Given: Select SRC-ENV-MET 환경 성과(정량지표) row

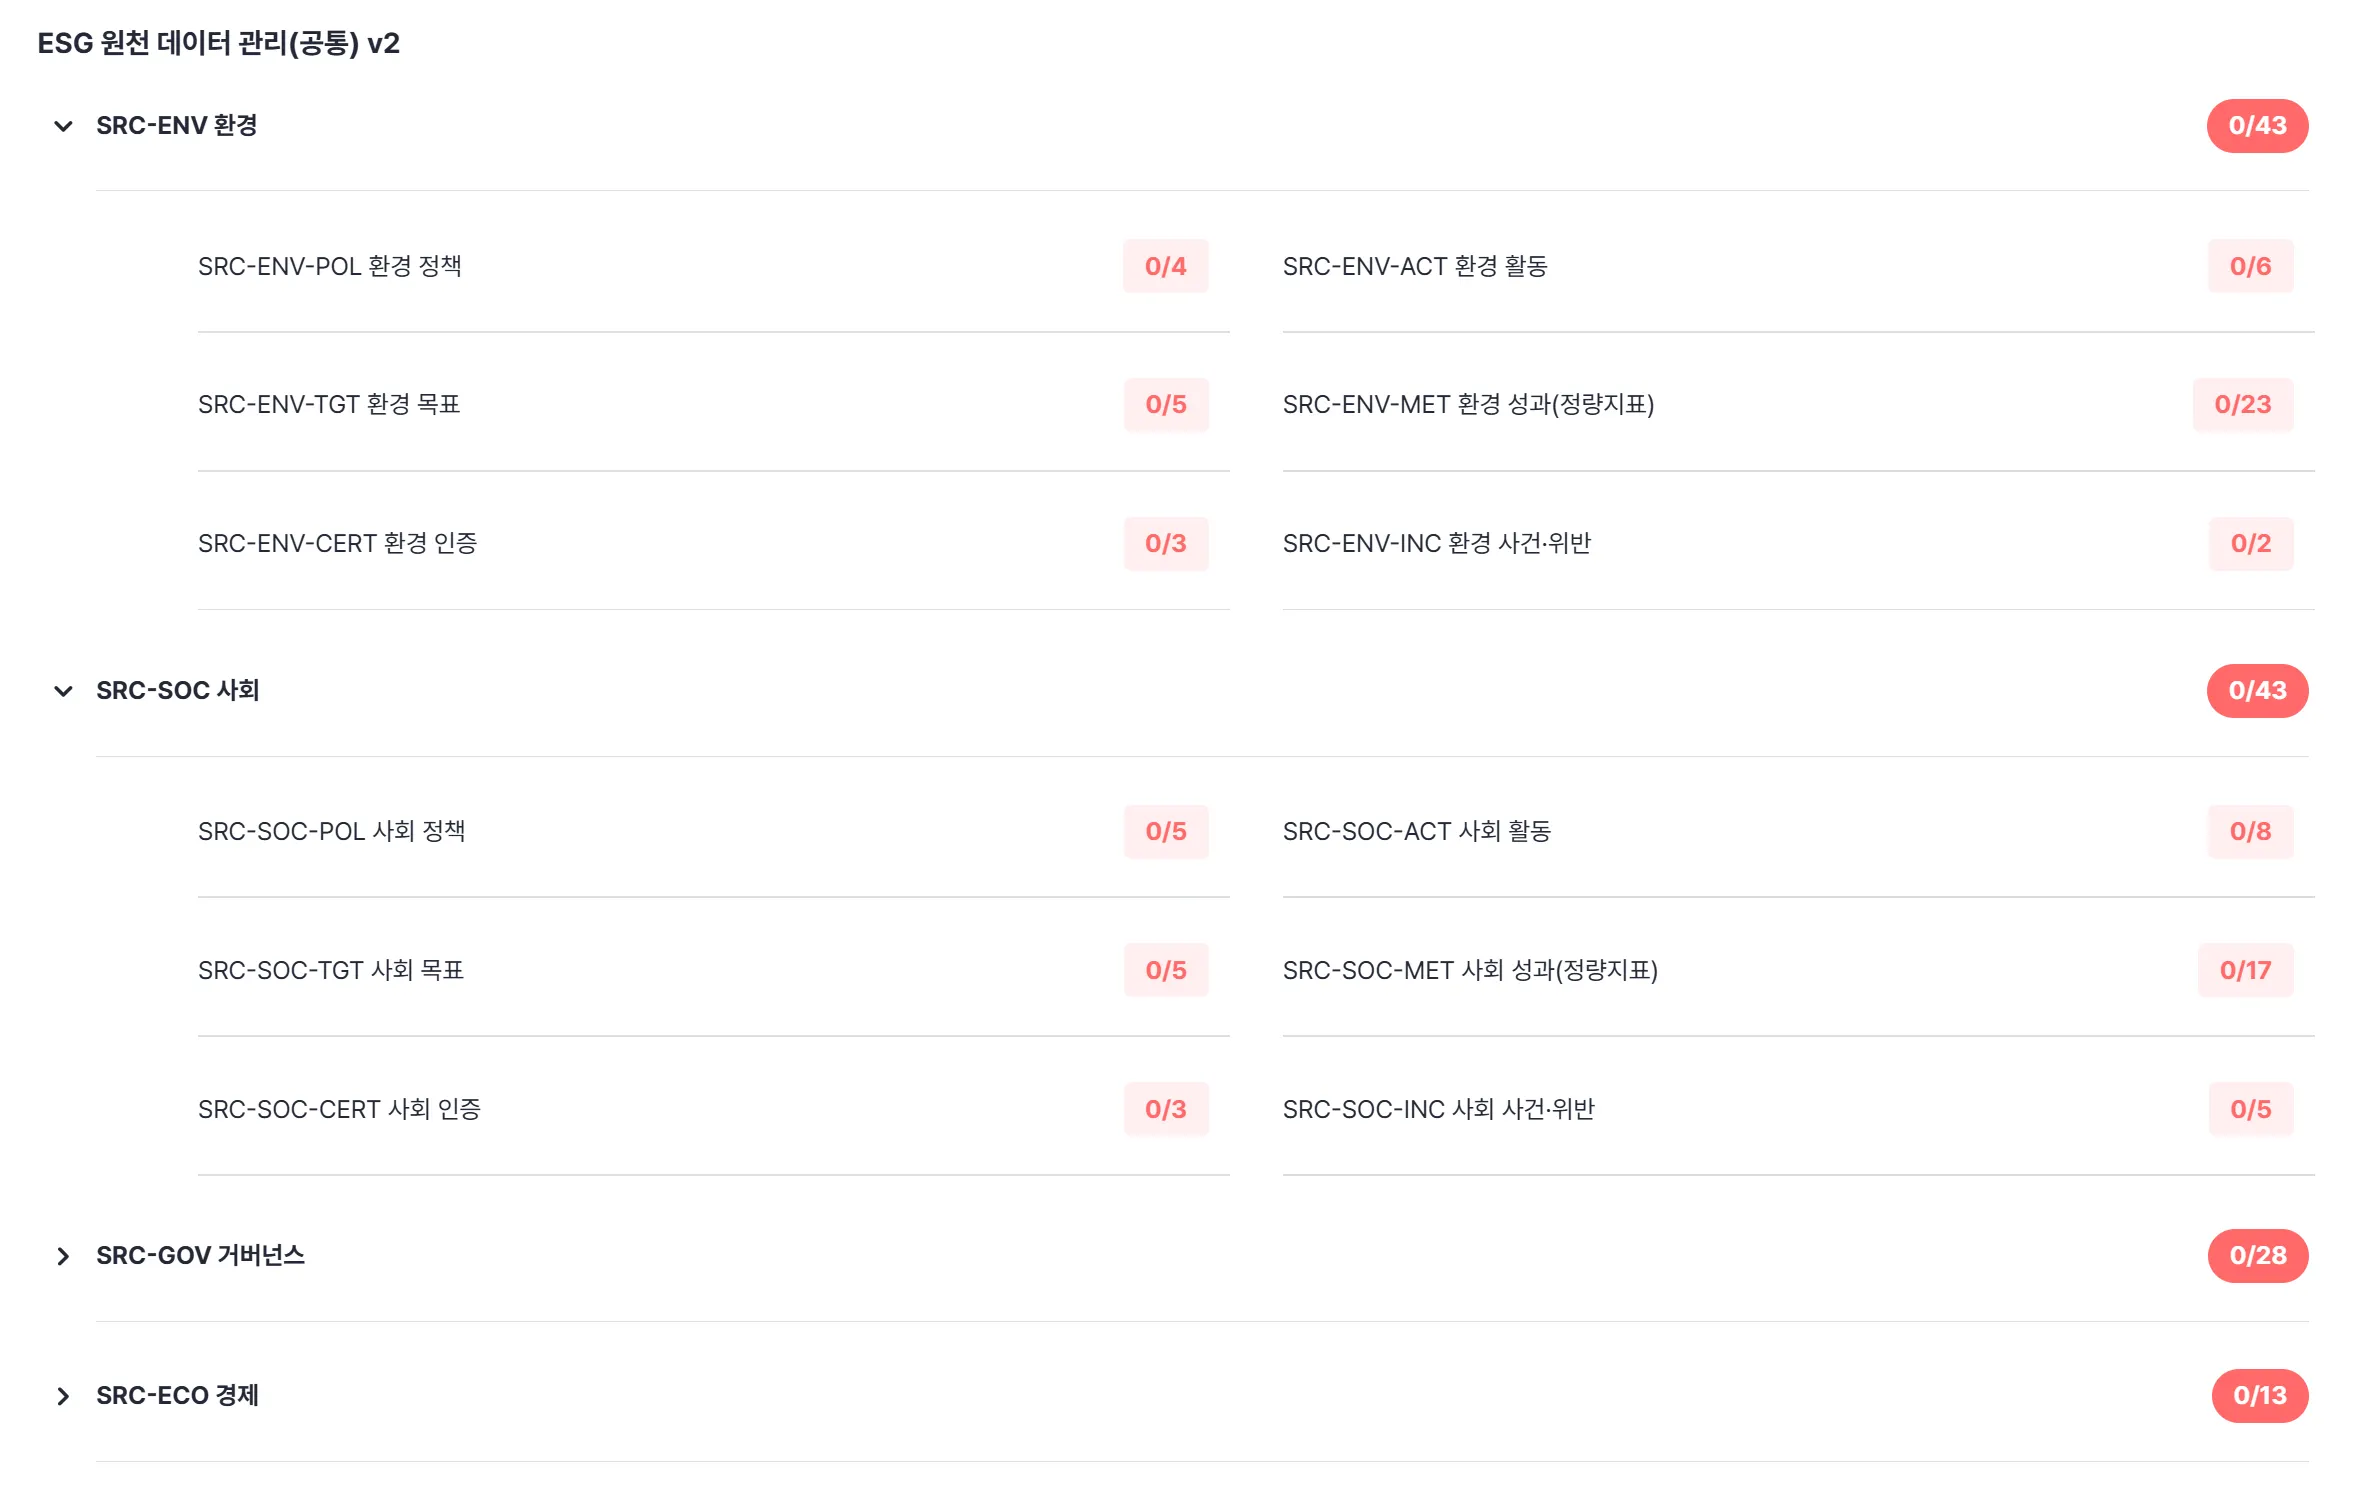Looking at the screenshot, I should (x=1467, y=404).
